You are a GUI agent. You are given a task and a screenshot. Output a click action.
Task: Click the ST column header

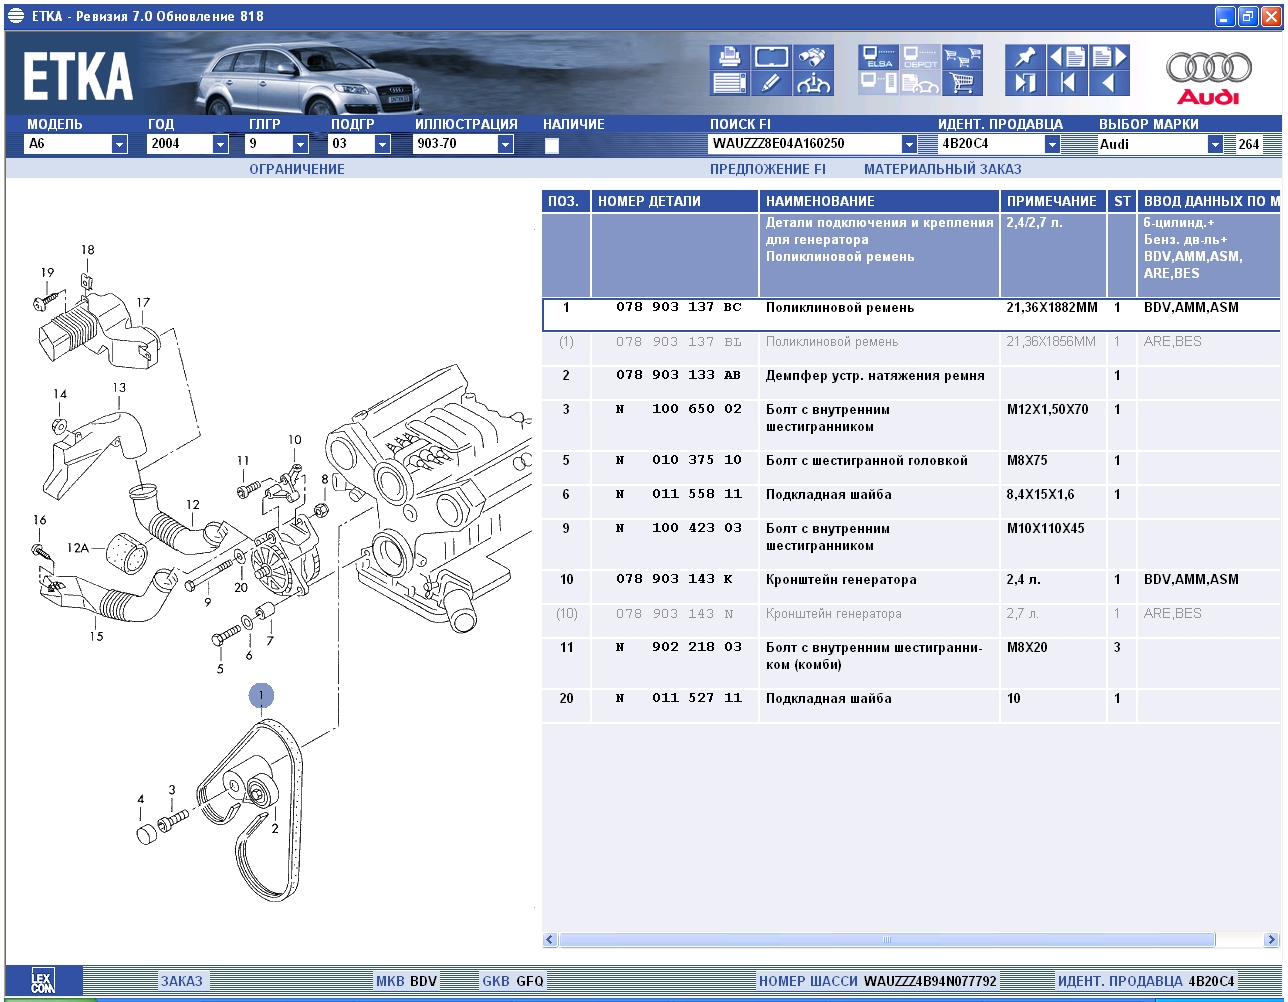(1122, 201)
